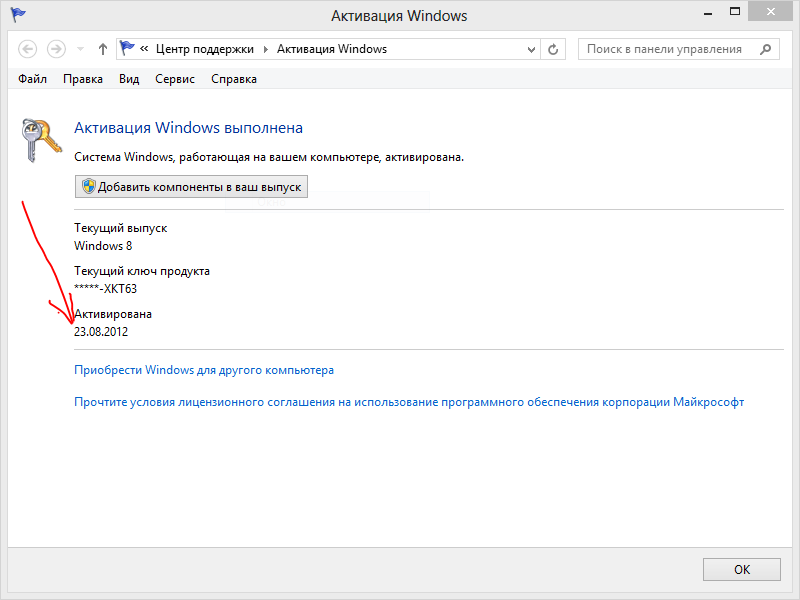Image resolution: width=800 pixels, height=600 pixels.
Task: Click the Активирована label
Action: click(x=113, y=314)
